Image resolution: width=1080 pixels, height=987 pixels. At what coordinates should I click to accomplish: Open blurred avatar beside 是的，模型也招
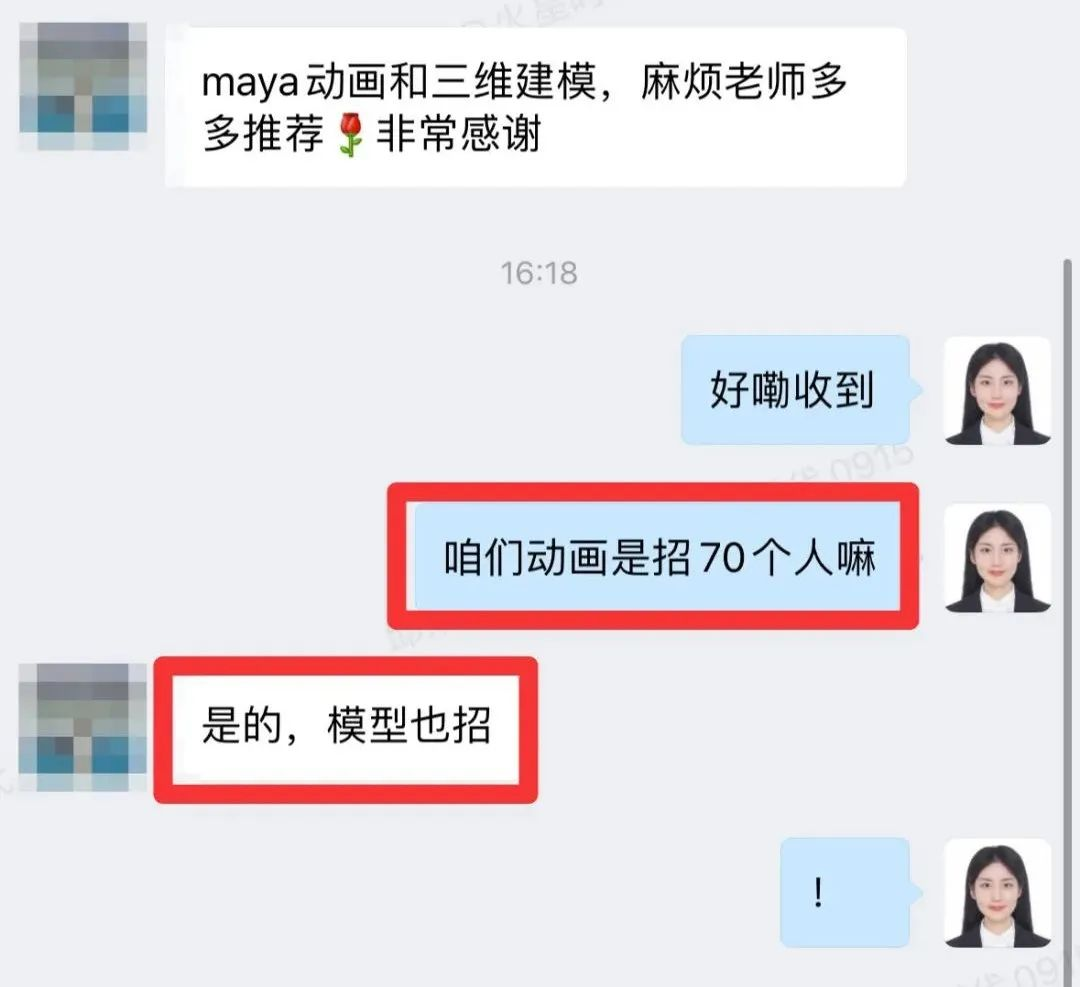pyautogui.click(x=83, y=727)
